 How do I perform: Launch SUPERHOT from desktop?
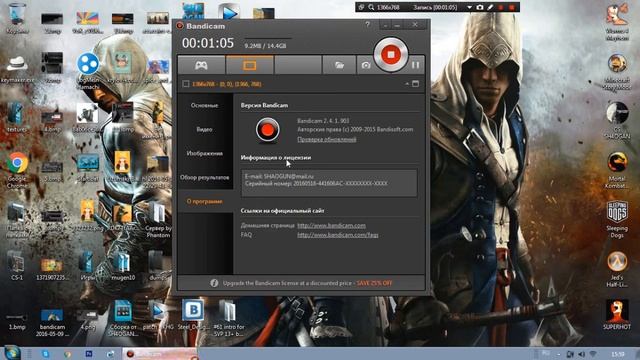tap(617, 315)
